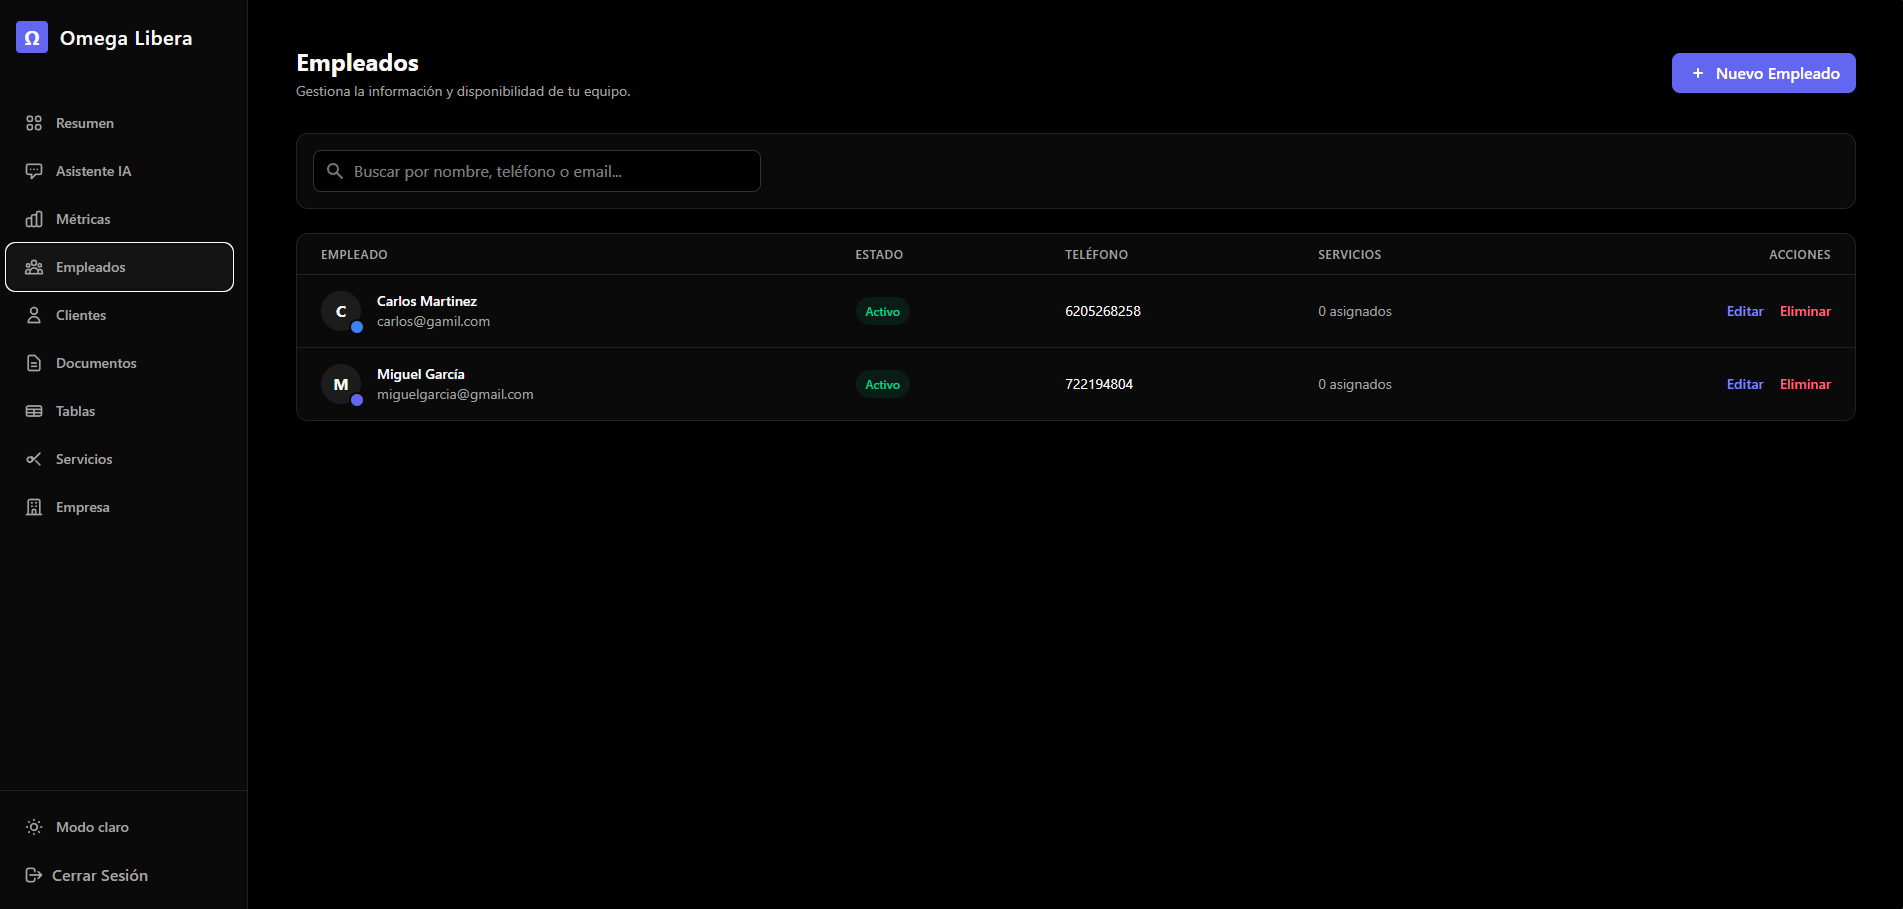Image resolution: width=1903 pixels, height=909 pixels.
Task: Click the search magnifier icon
Action: [335, 171]
